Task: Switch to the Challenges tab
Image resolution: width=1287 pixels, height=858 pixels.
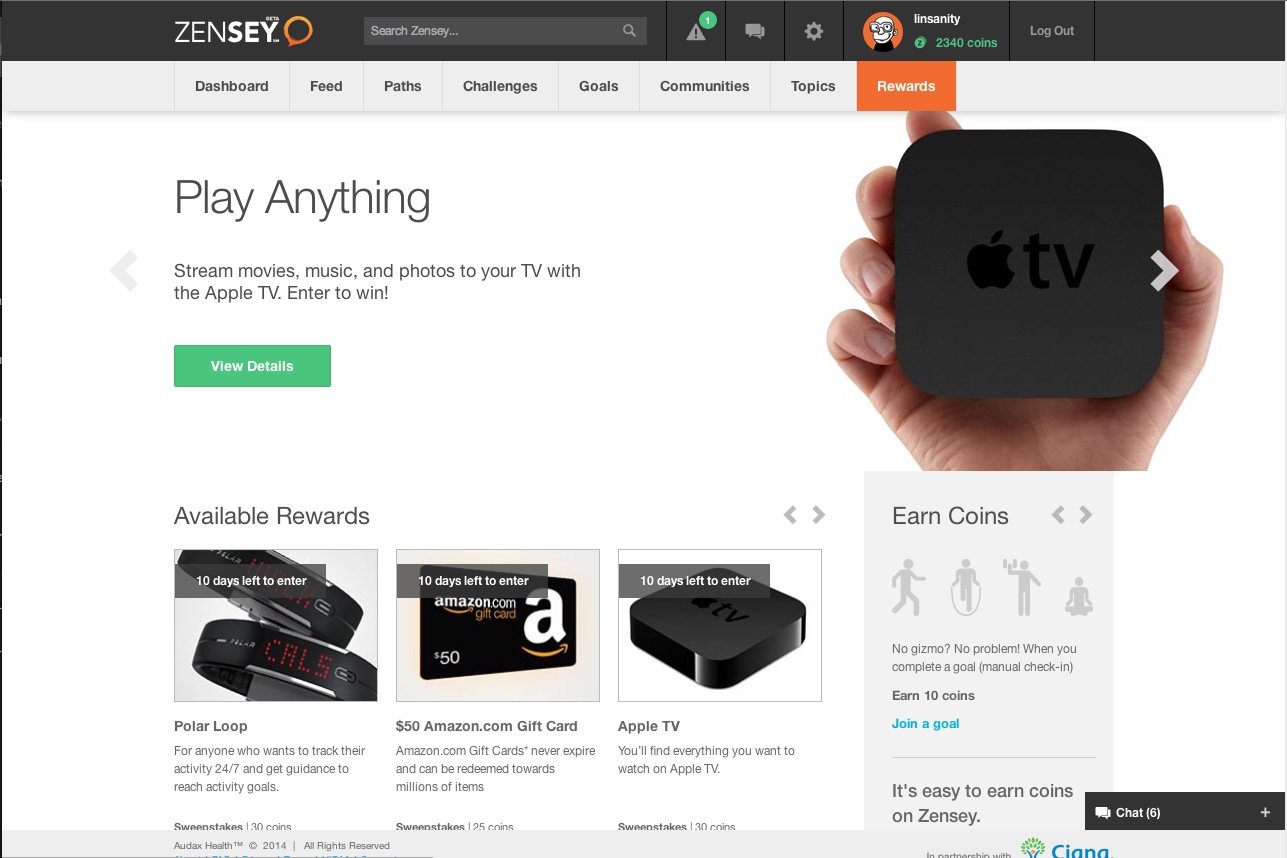Action: [500, 86]
